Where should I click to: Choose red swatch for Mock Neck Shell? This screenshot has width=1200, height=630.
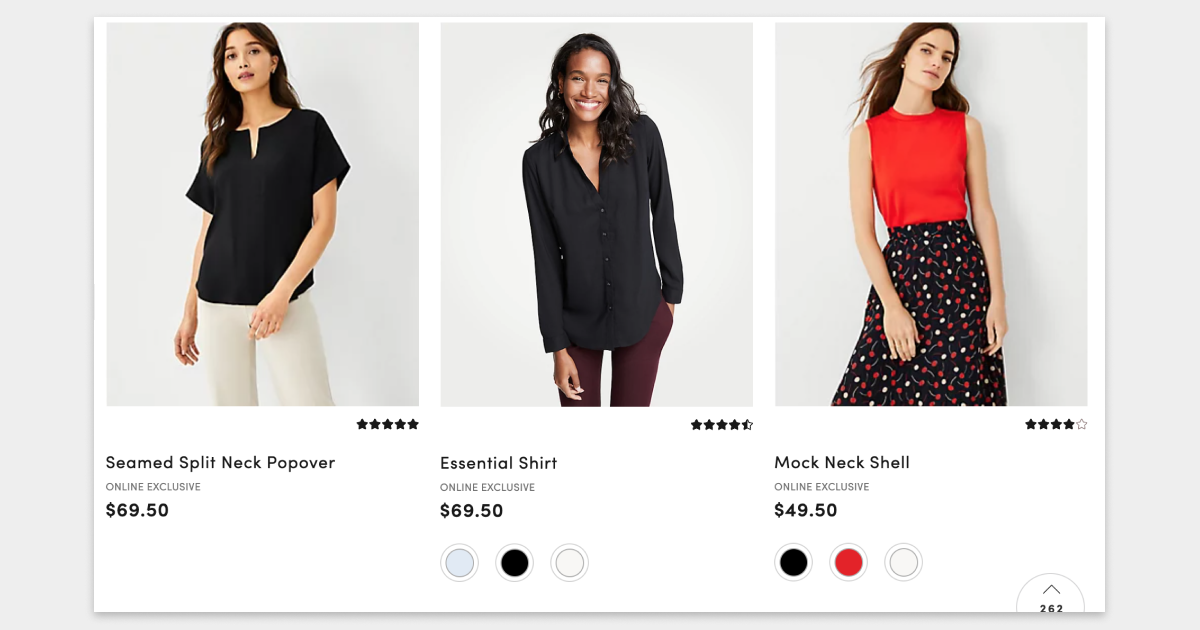(x=848, y=563)
